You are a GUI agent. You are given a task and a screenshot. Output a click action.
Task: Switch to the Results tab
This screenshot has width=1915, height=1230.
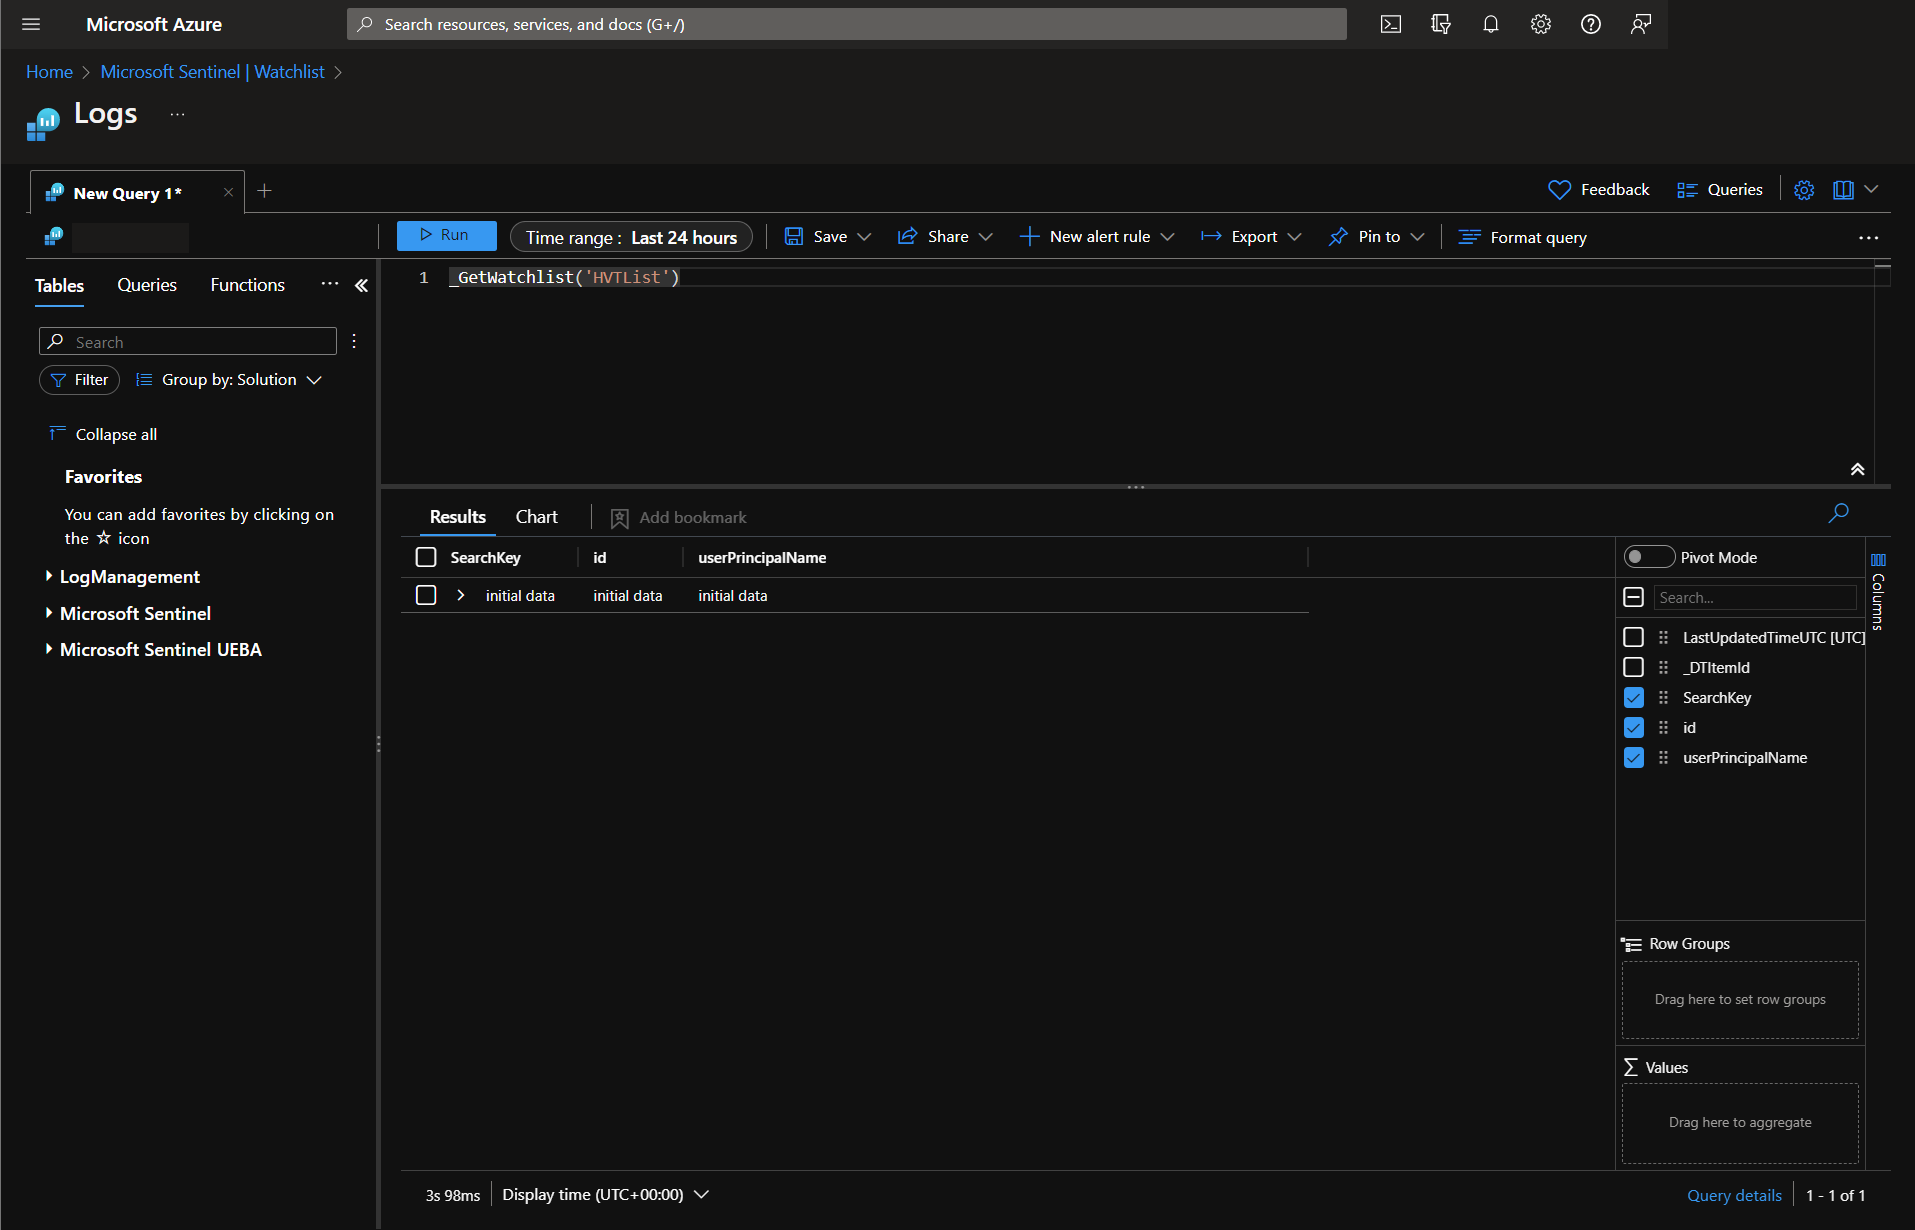(458, 517)
